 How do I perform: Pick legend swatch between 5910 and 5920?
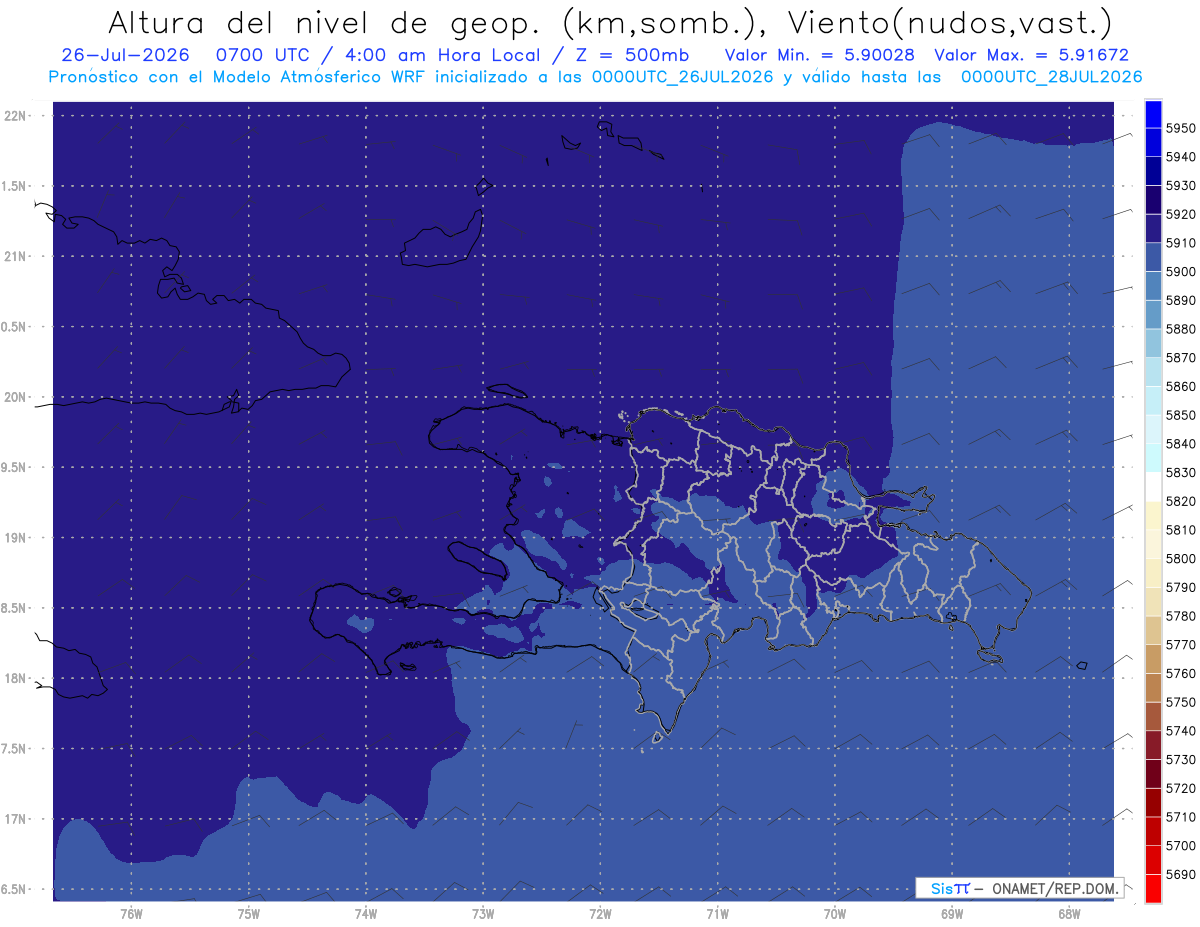1153,229
